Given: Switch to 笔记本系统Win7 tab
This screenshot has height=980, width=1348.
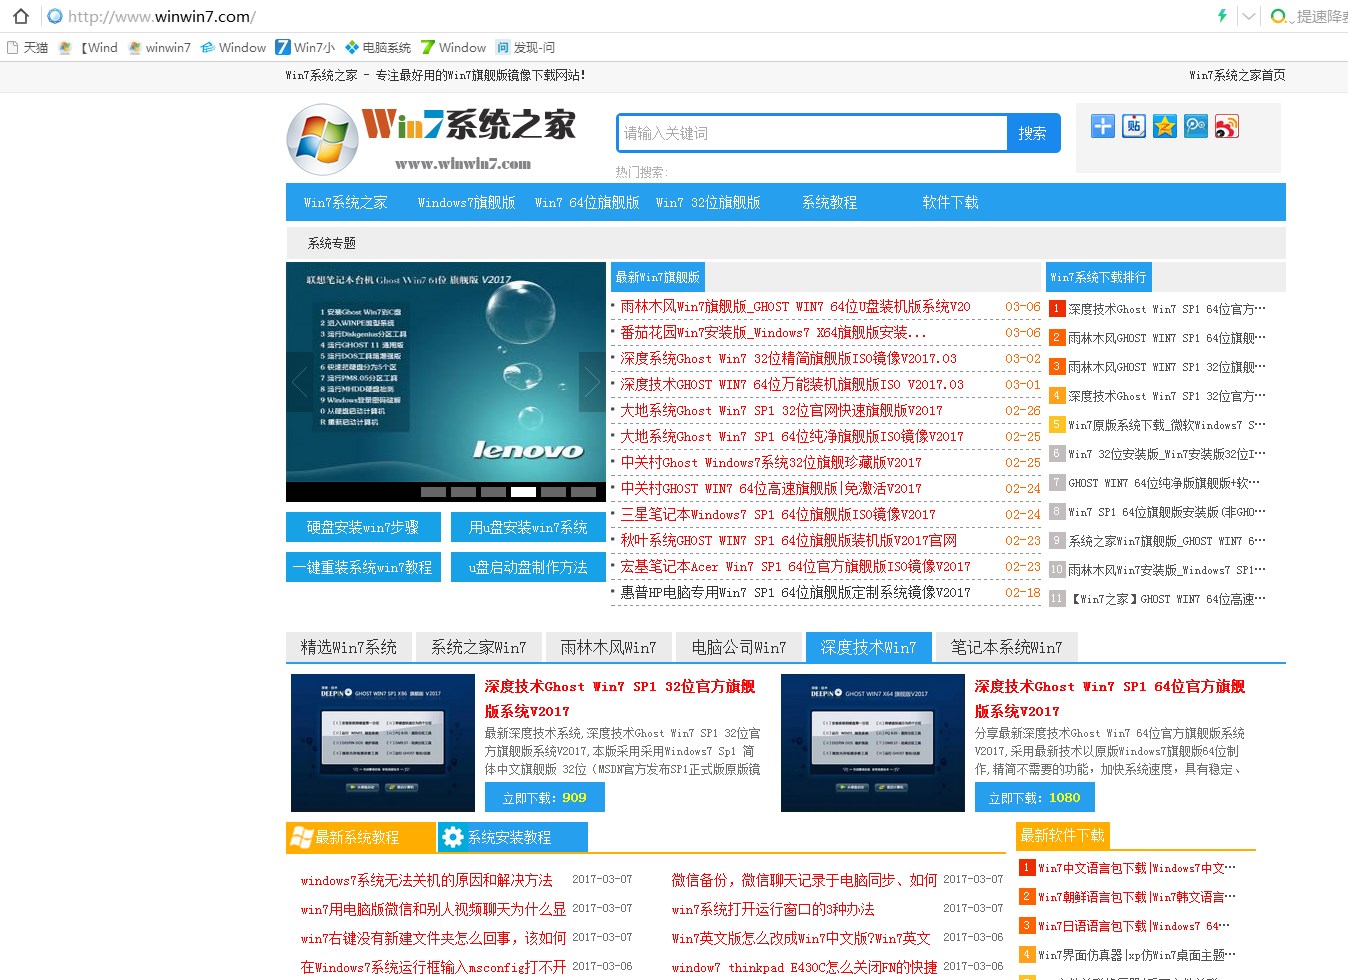Looking at the screenshot, I should point(1006,647).
